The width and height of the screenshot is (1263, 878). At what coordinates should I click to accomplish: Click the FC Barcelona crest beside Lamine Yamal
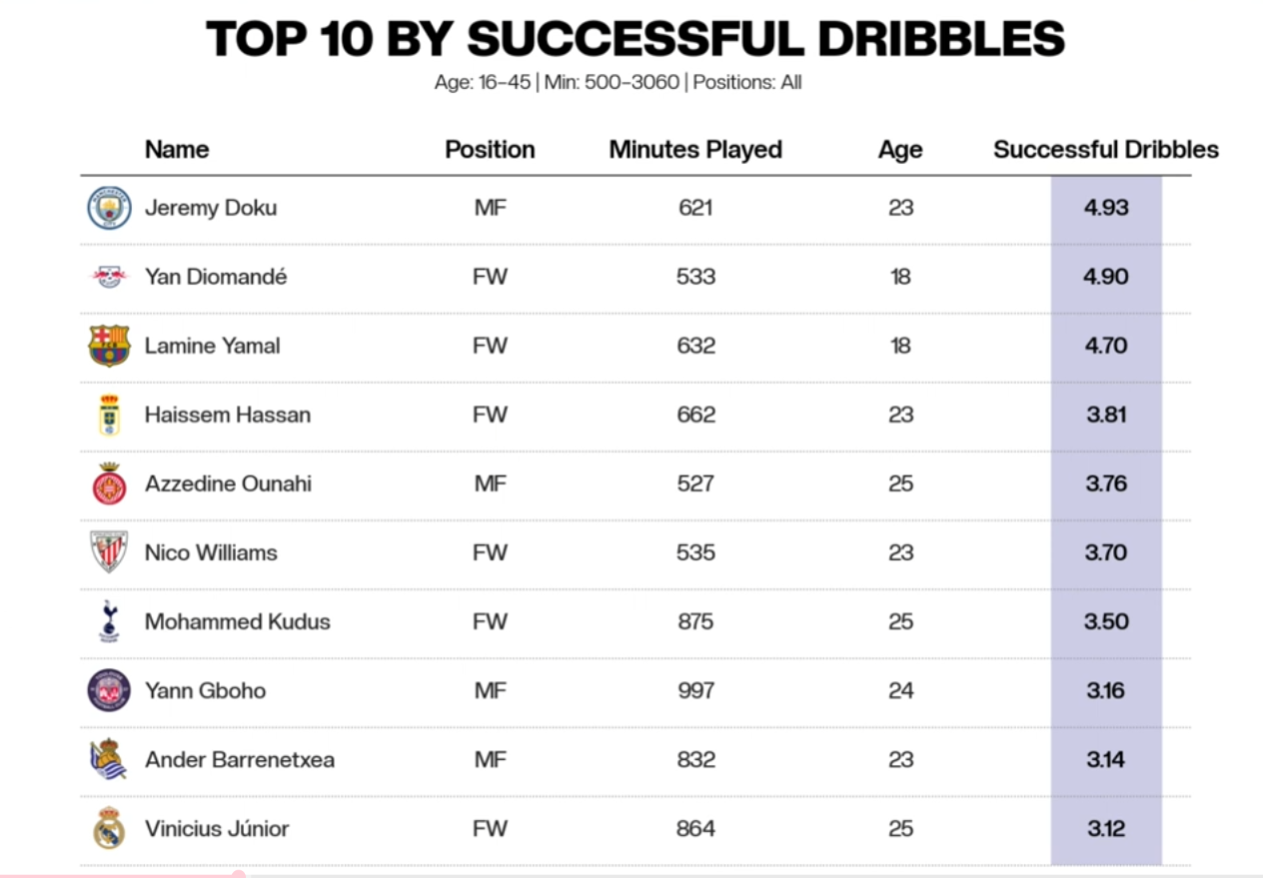tap(109, 346)
